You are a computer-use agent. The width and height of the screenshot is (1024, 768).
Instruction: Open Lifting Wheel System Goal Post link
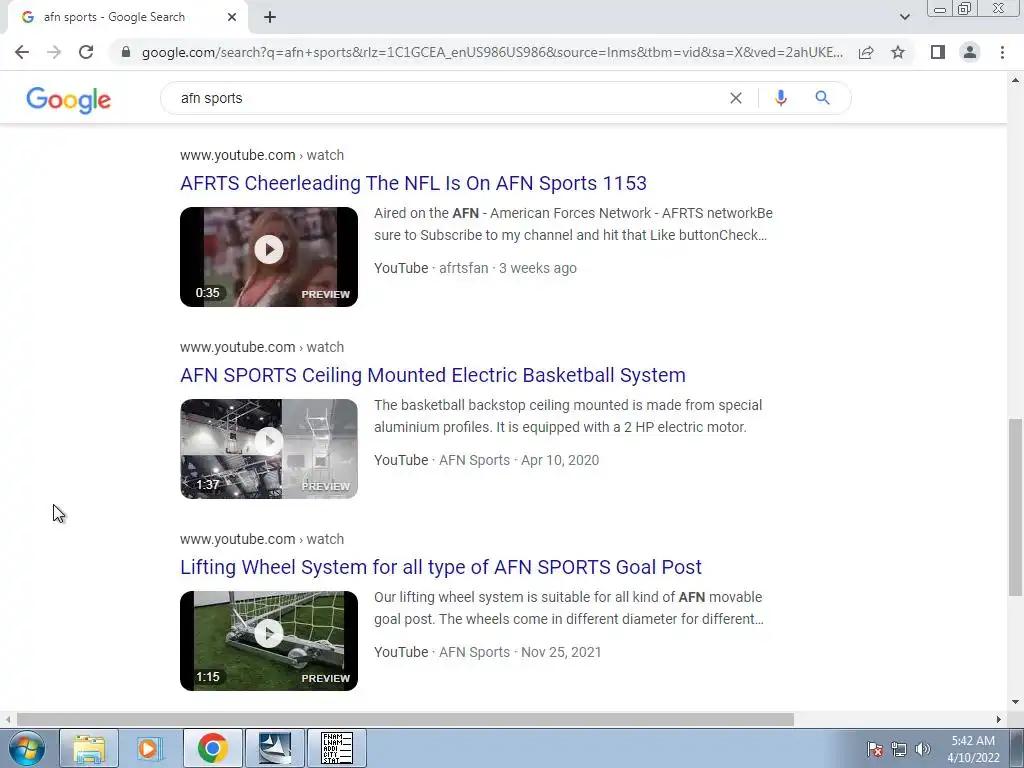[441, 567]
